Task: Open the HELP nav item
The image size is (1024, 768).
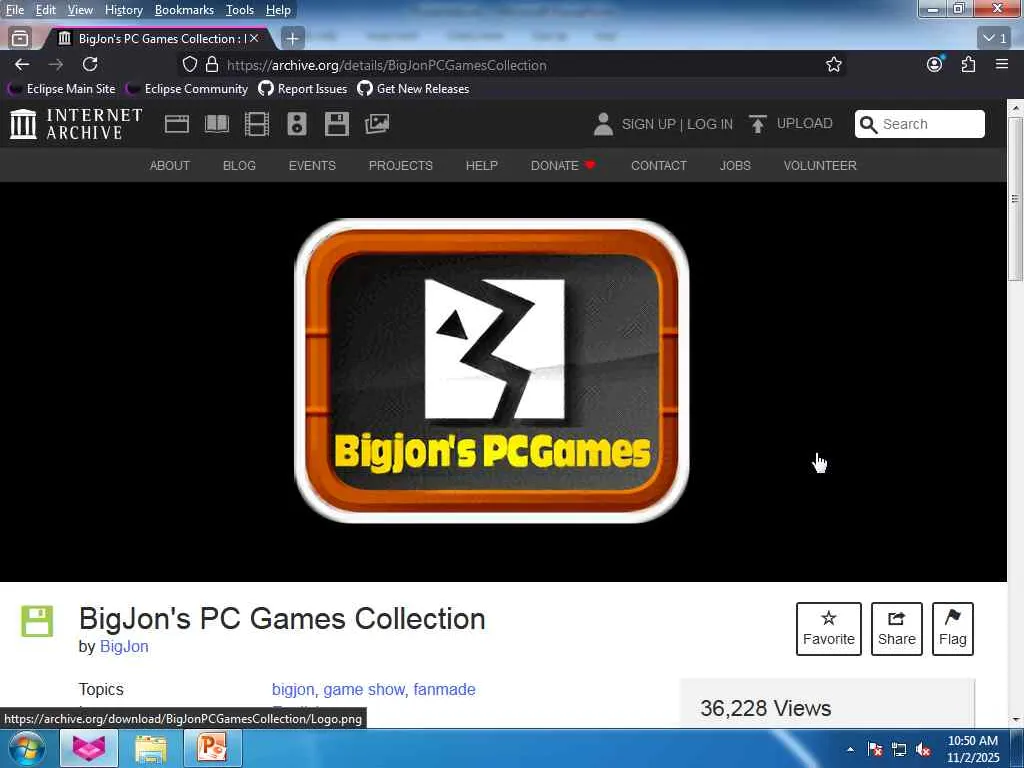Action: (x=481, y=165)
